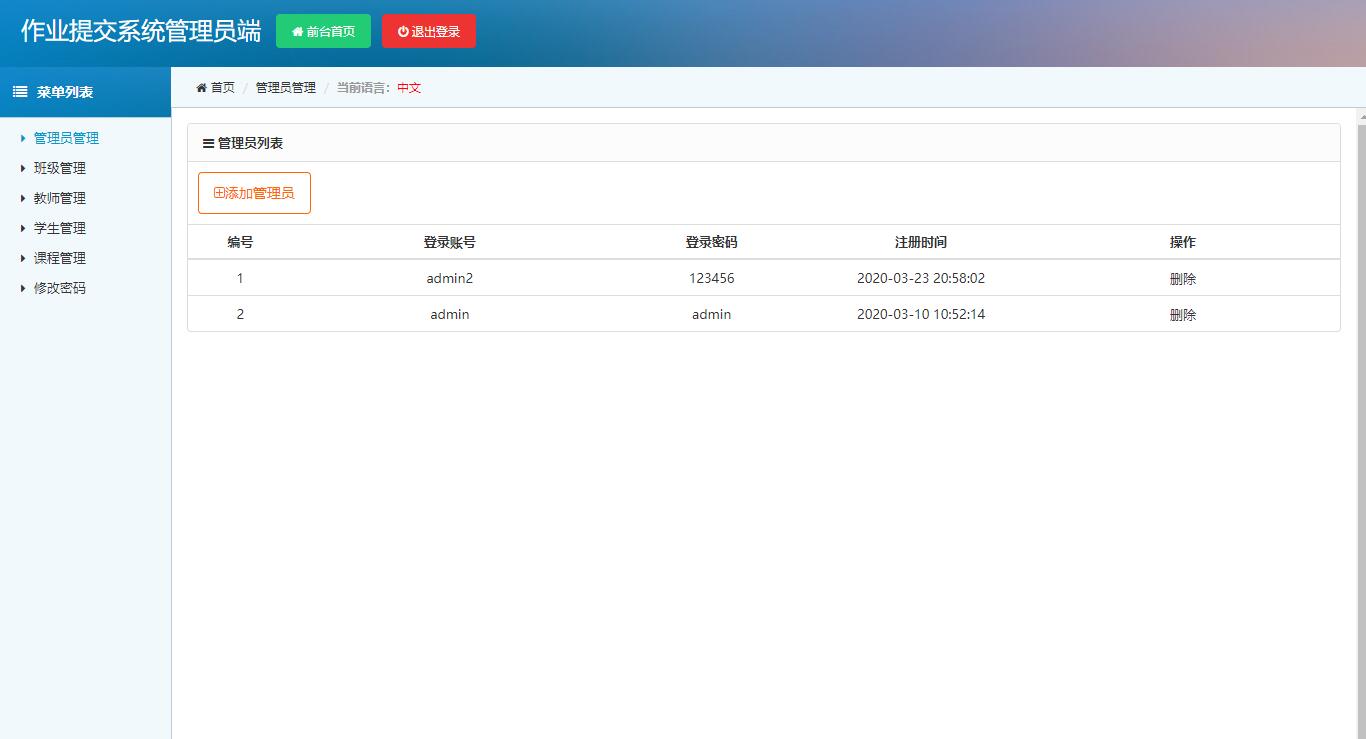Image resolution: width=1366 pixels, height=739 pixels.
Task: Click the home icon in the breadcrumb bar
Action: pos(201,88)
